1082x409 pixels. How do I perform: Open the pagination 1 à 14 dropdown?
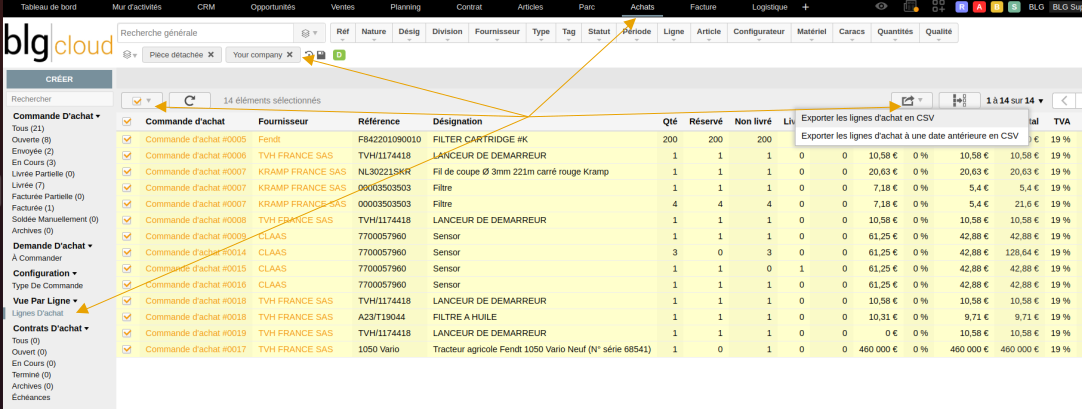click(x=1014, y=101)
